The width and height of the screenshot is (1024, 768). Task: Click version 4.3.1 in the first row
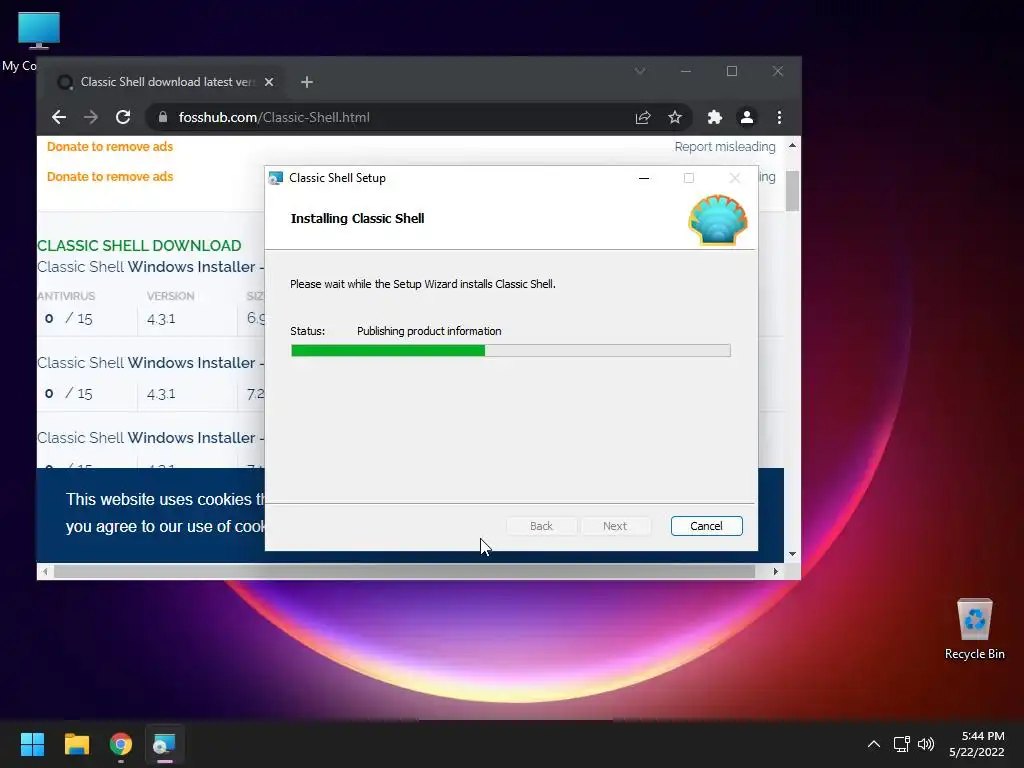coord(161,319)
